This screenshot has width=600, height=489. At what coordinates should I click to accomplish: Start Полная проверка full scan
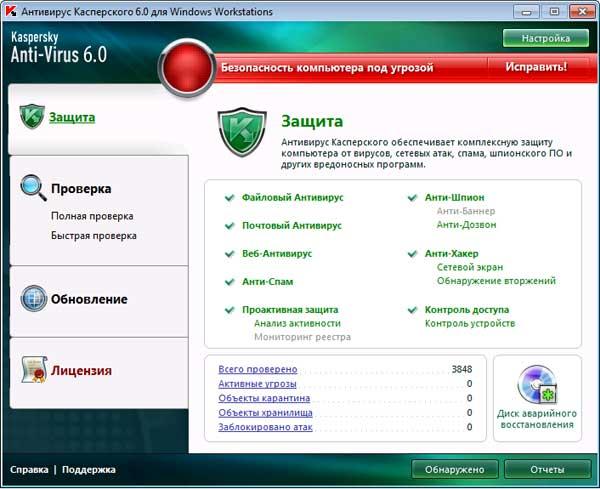click(x=92, y=216)
